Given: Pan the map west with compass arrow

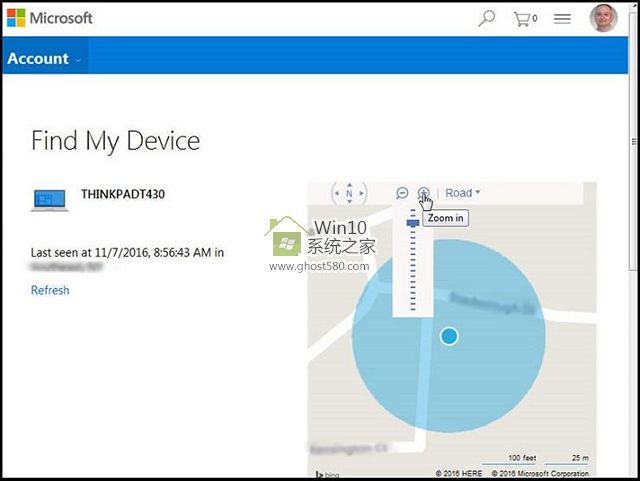Looking at the screenshot, I should tap(337, 193).
